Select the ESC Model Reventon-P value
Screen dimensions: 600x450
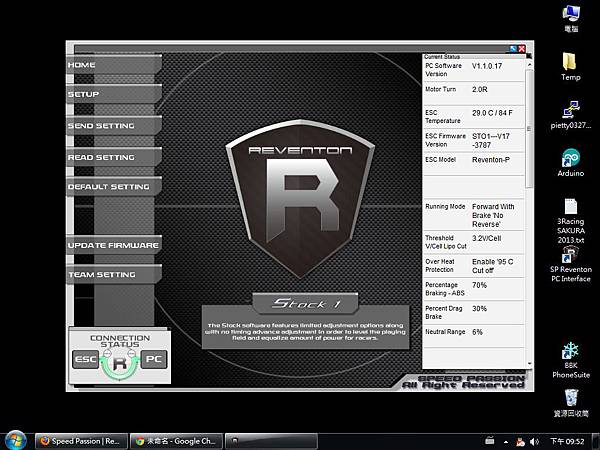pos(491,160)
